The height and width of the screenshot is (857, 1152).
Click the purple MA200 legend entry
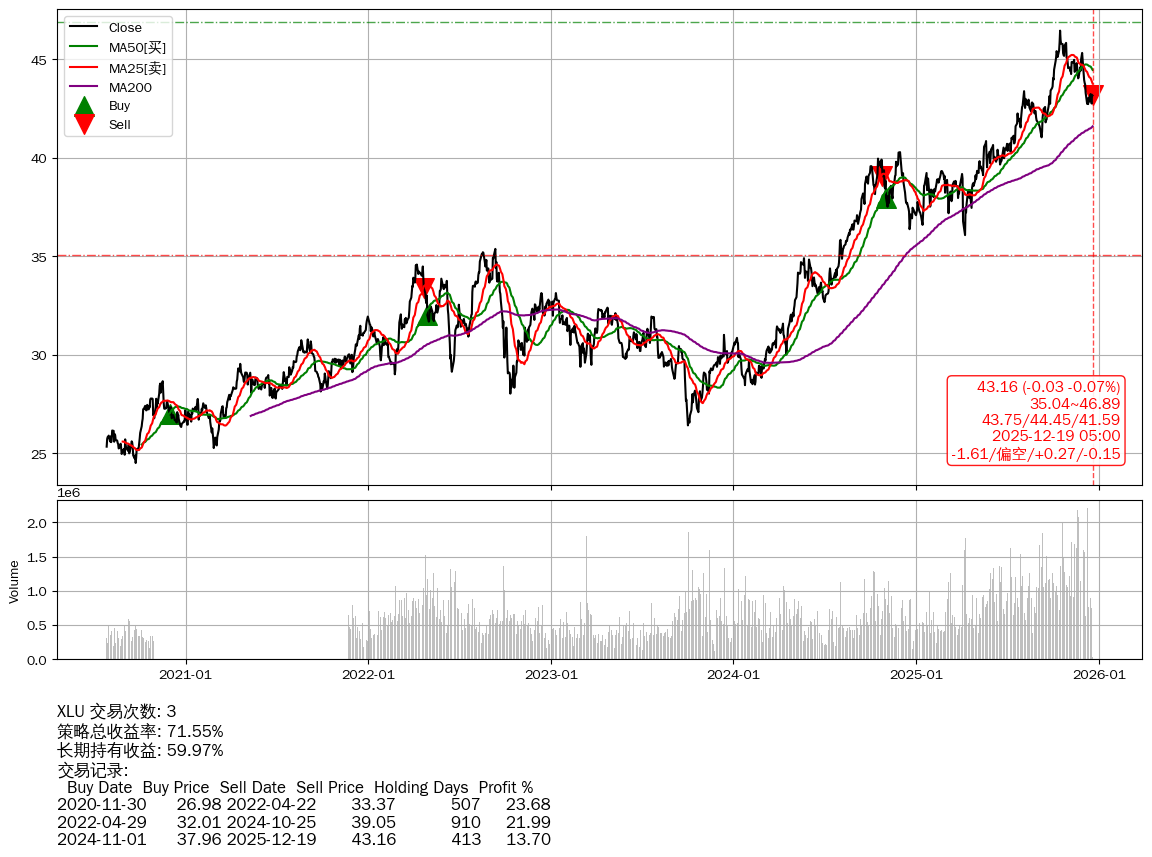[x=130, y=87]
